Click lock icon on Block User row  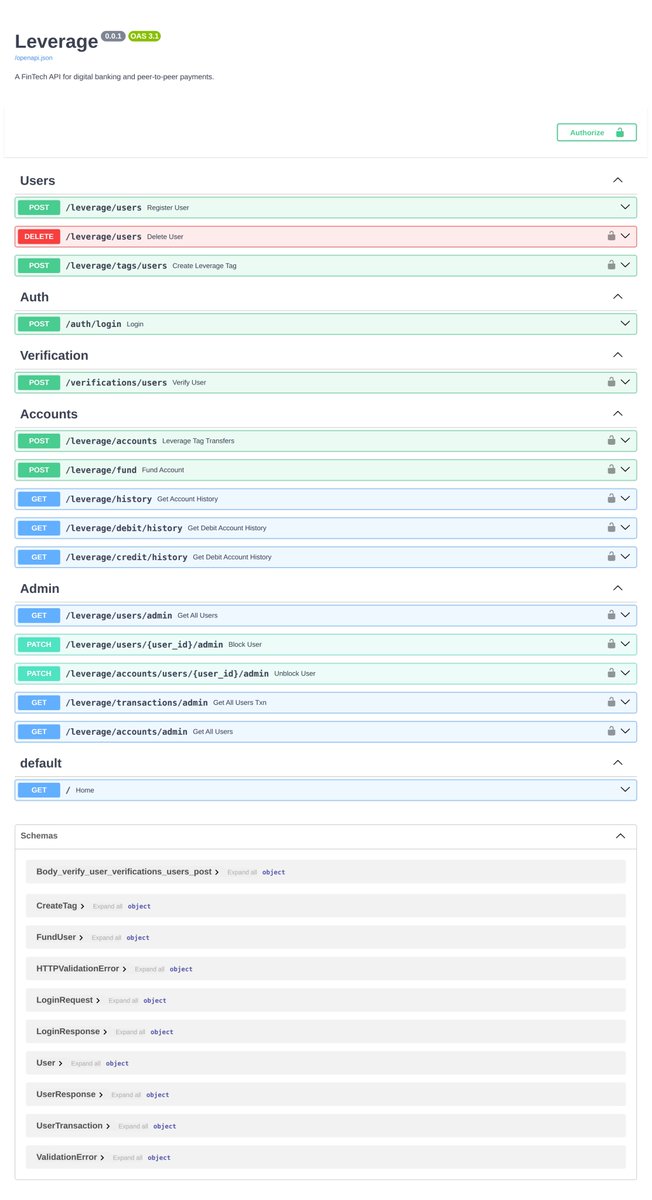coord(610,644)
